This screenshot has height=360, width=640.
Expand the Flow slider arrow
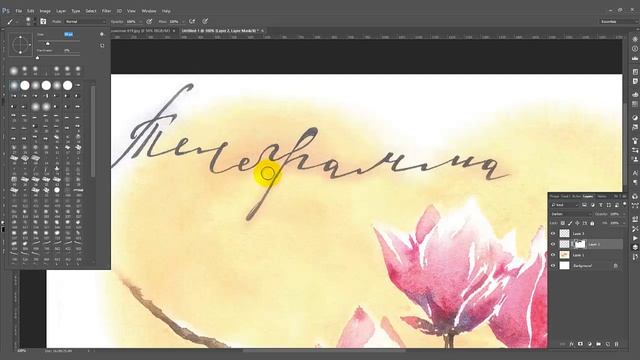point(183,22)
